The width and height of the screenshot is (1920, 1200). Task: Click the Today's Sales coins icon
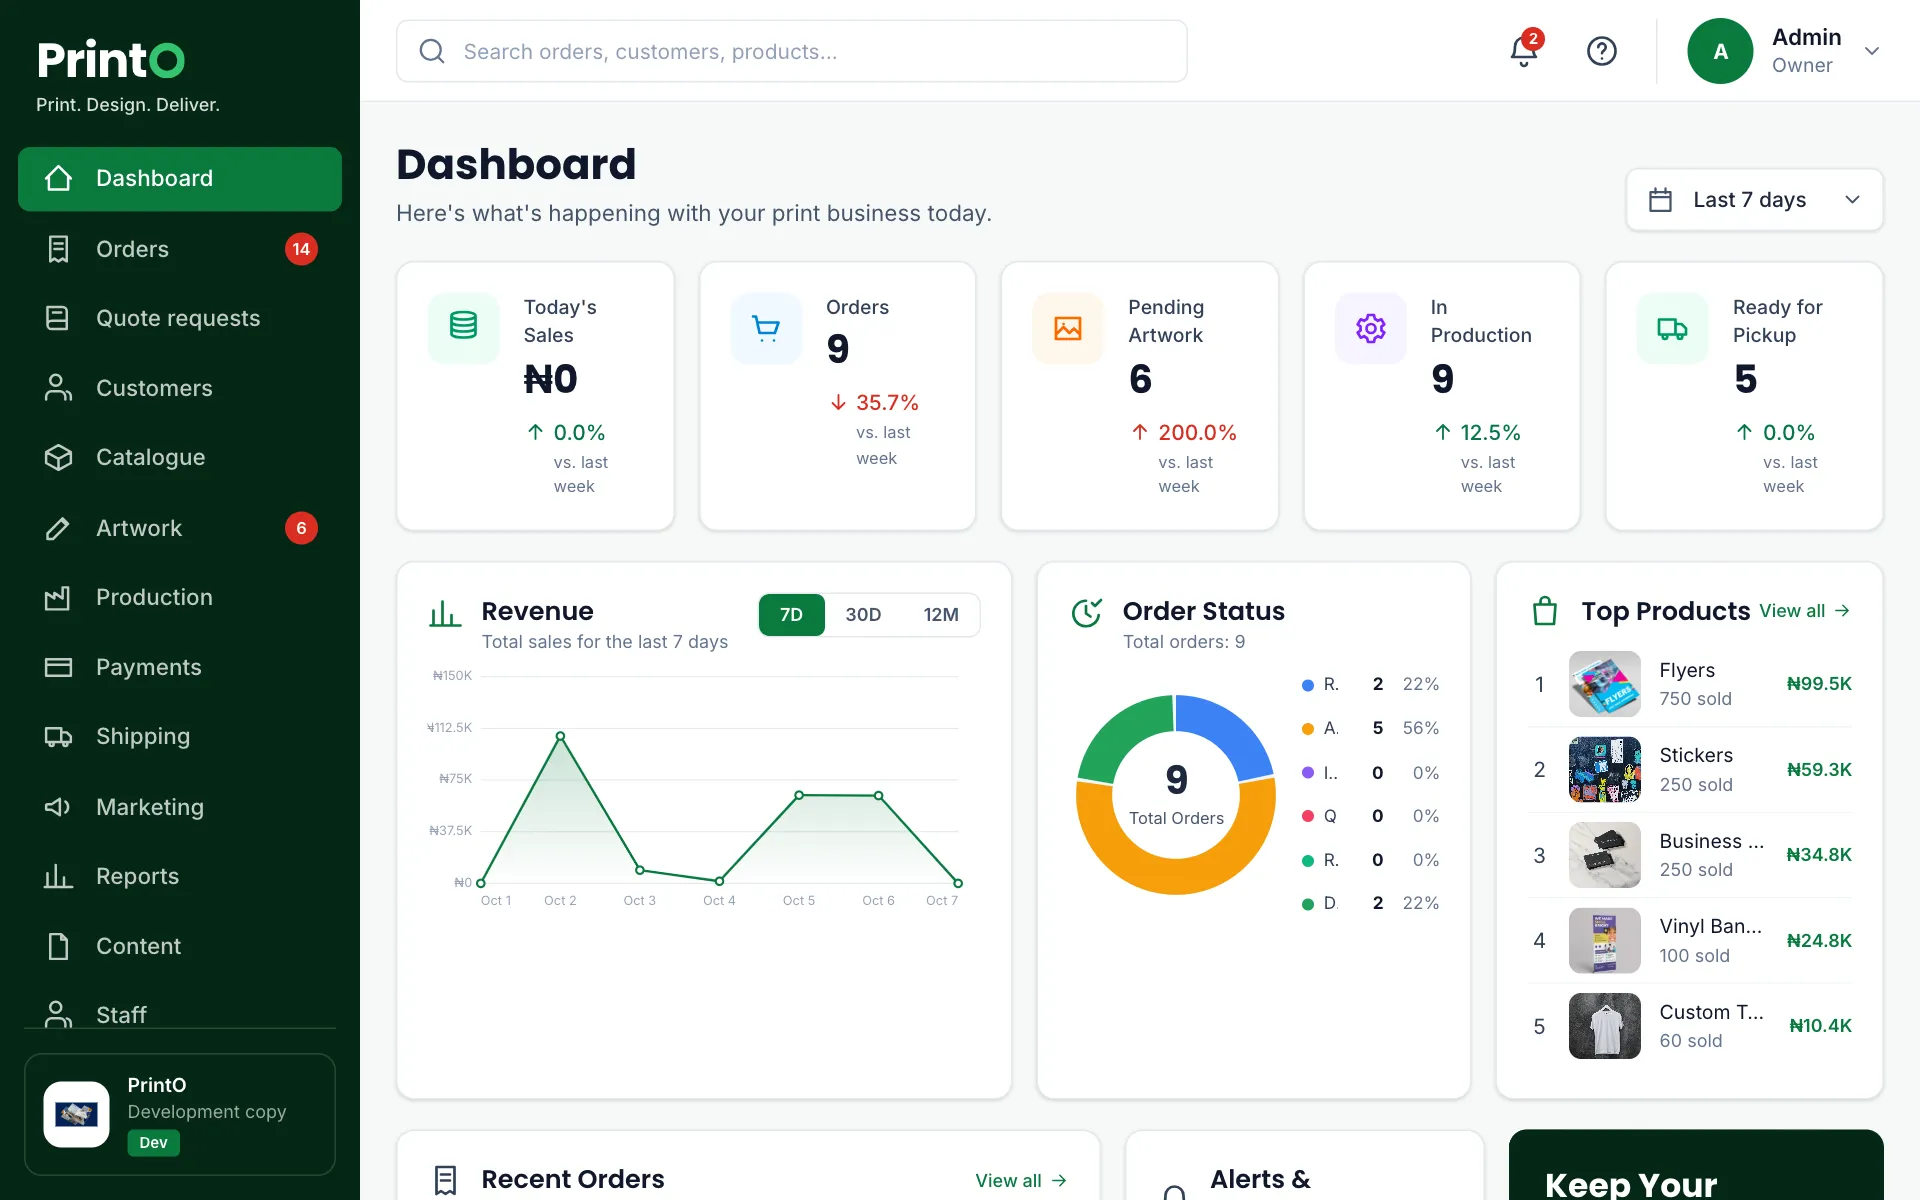tap(463, 327)
